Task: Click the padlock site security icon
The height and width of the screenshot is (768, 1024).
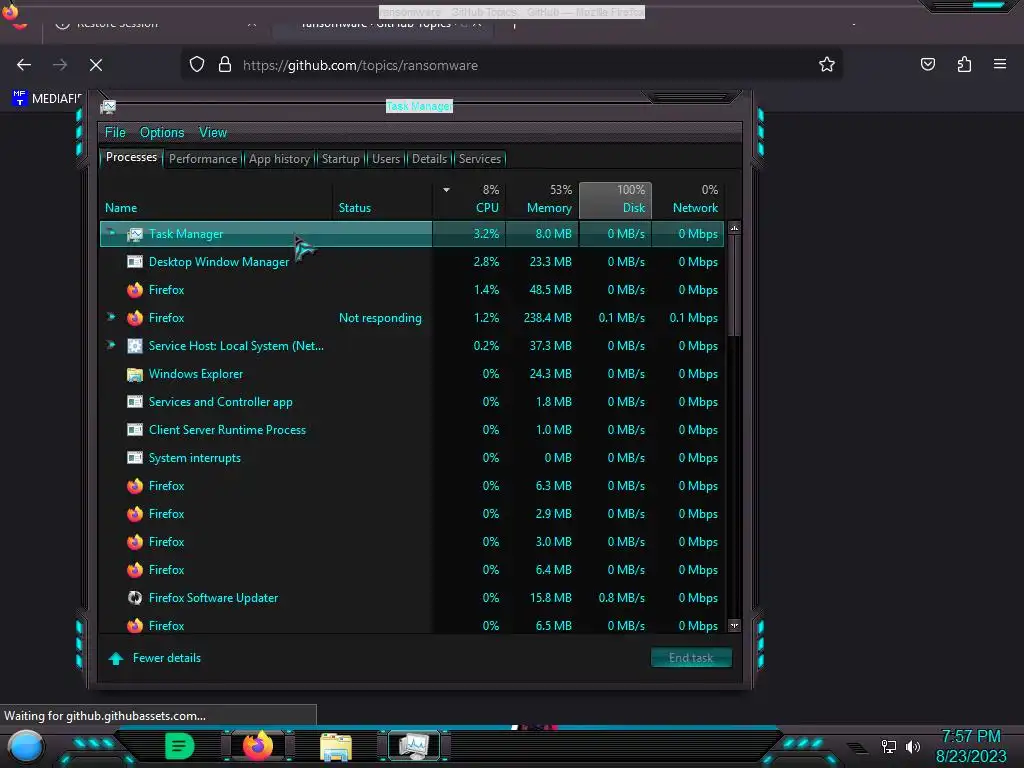Action: 225,65
